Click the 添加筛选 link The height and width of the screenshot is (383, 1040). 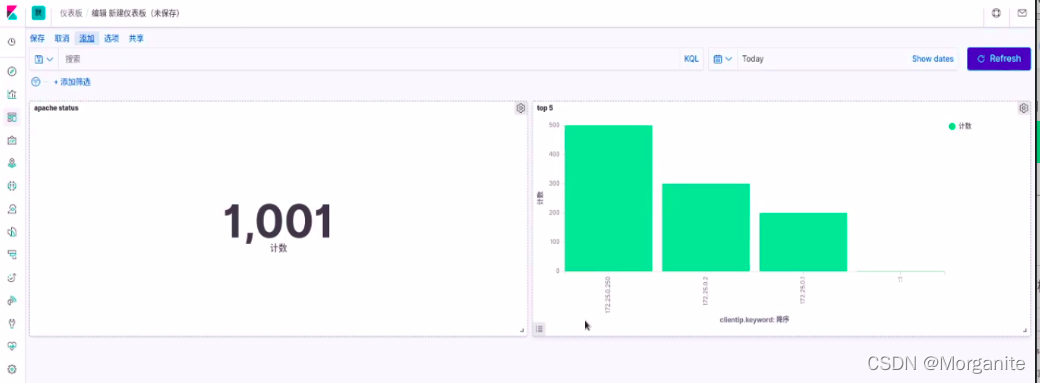tap(72, 82)
